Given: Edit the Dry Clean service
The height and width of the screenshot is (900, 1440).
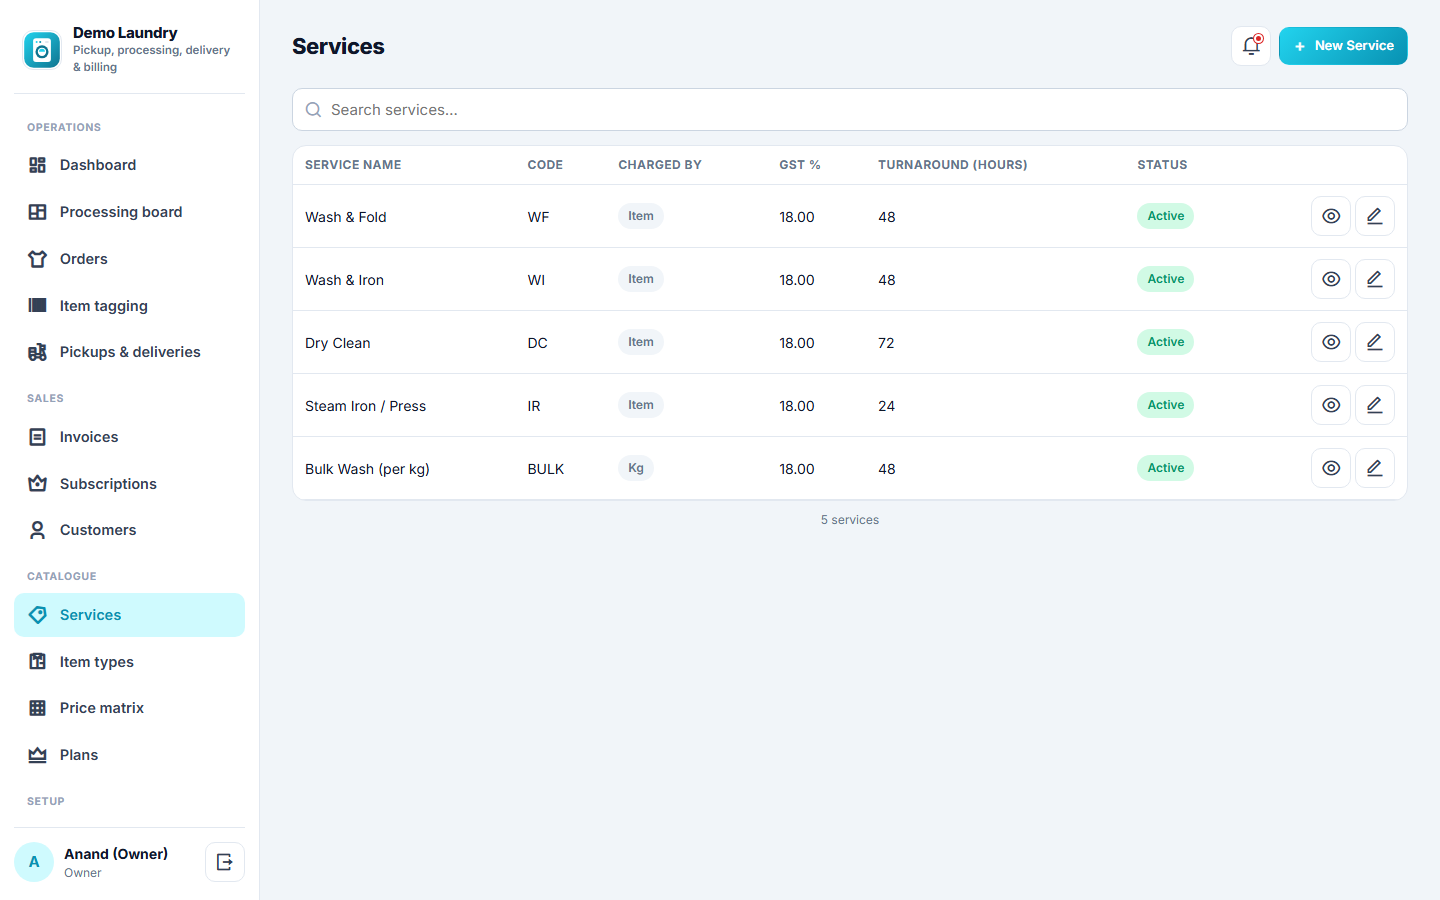Looking at the screenshot, I should (1375, 342).
